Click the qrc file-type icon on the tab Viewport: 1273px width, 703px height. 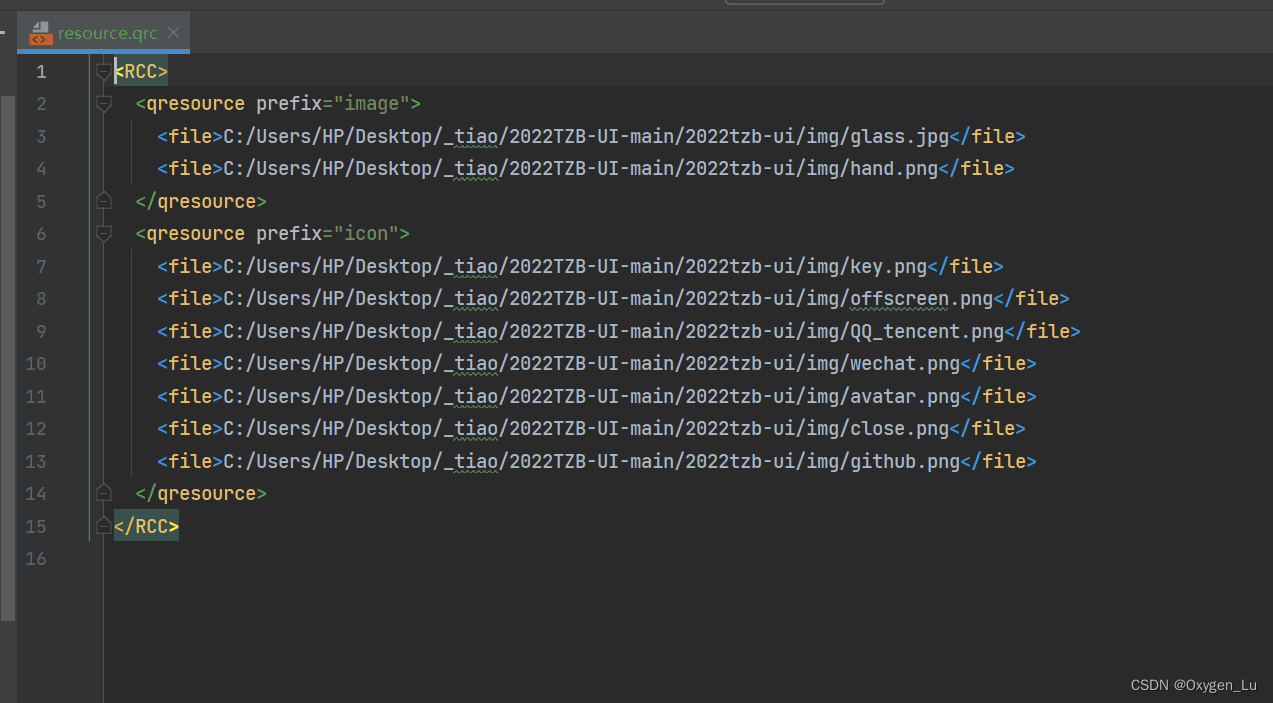(x=40, y=32)
